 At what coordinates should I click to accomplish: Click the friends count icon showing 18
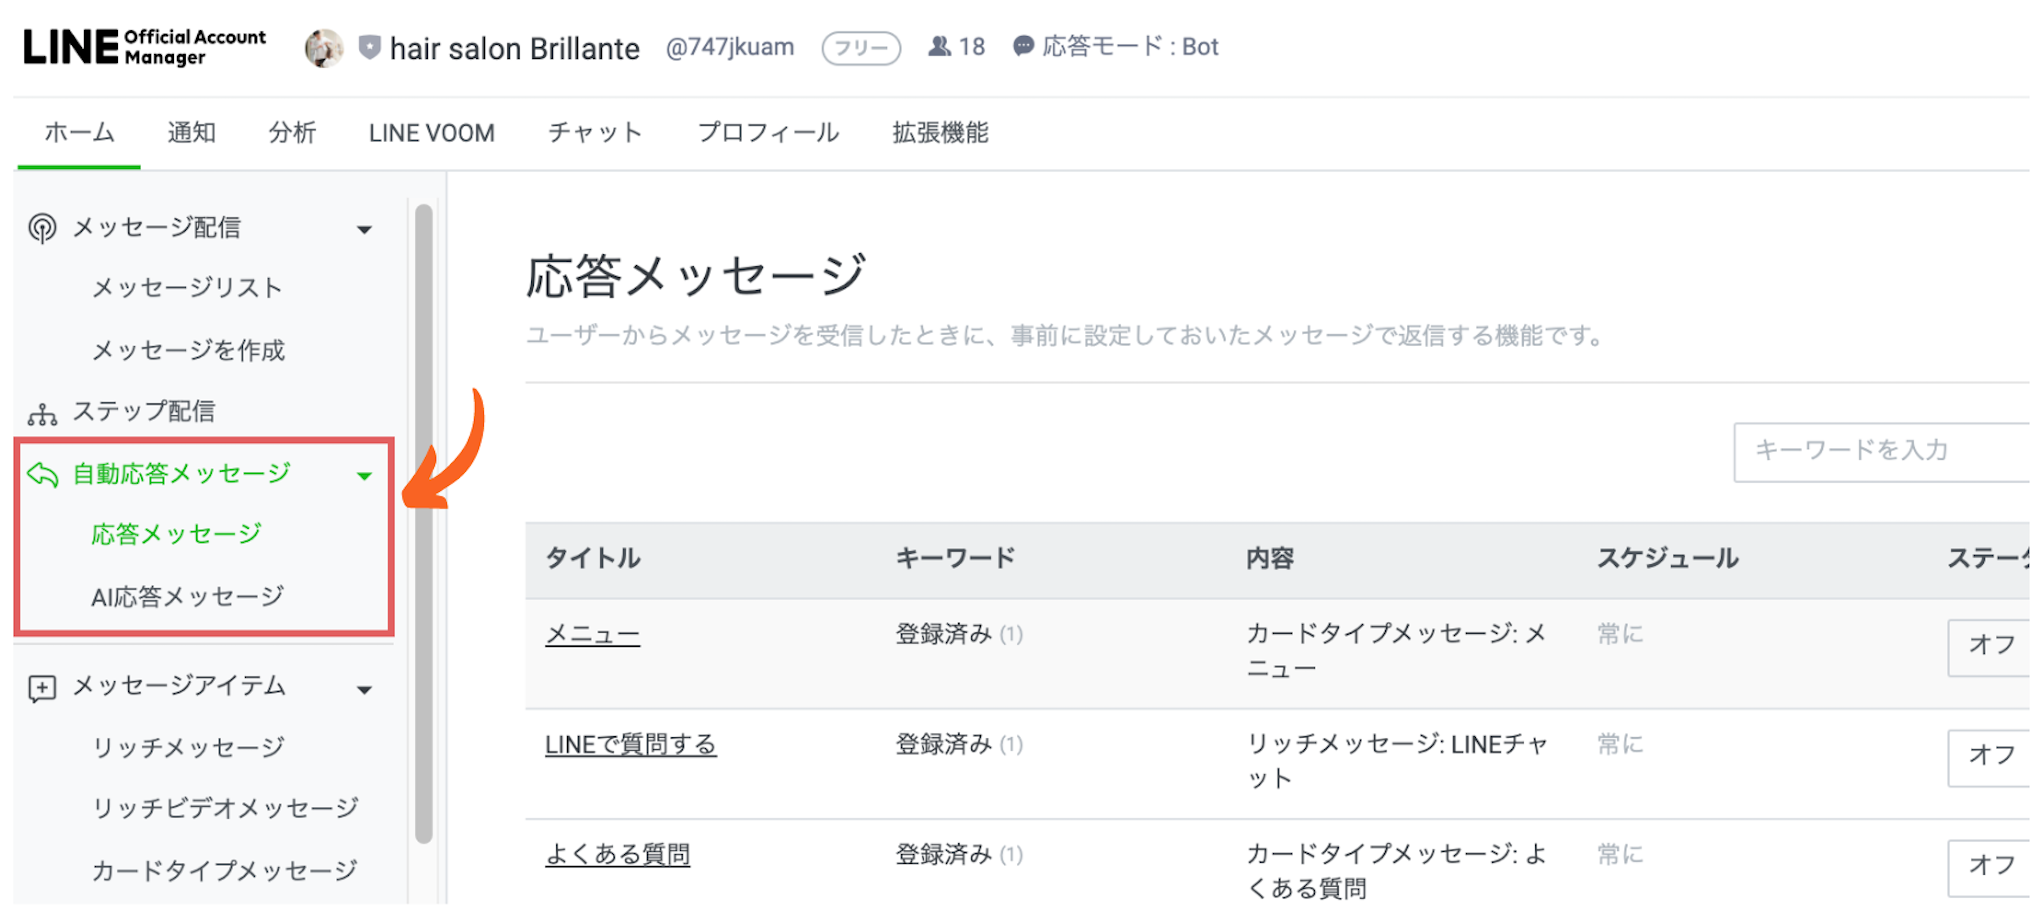[x=939, y=47]
